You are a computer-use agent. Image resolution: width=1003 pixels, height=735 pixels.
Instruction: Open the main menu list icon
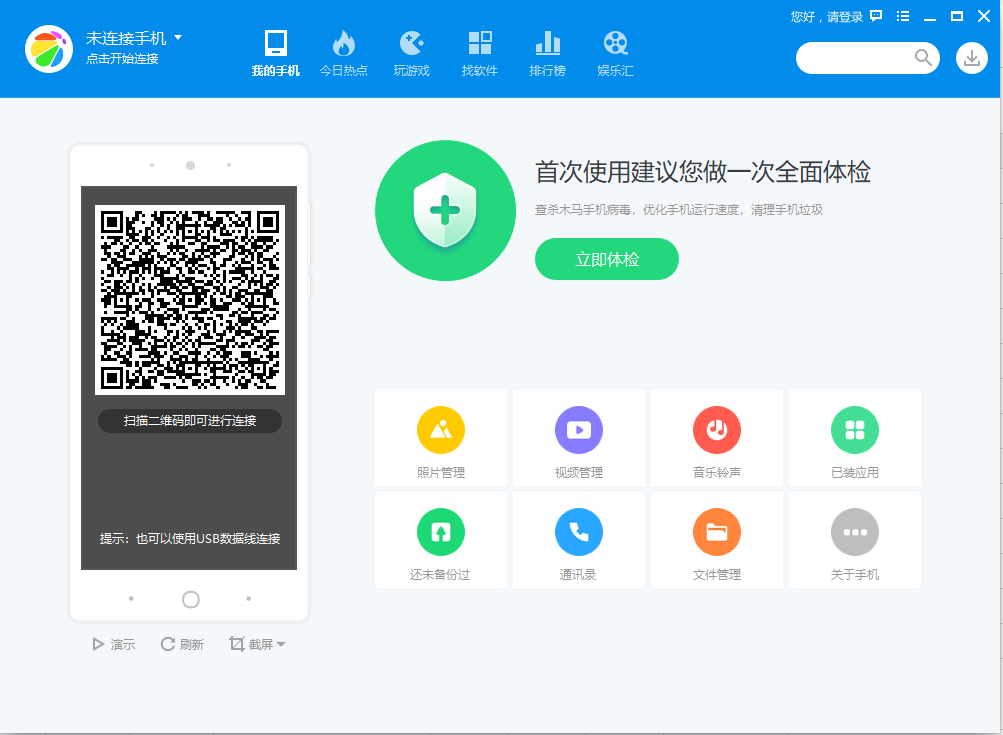coord(903,16)
